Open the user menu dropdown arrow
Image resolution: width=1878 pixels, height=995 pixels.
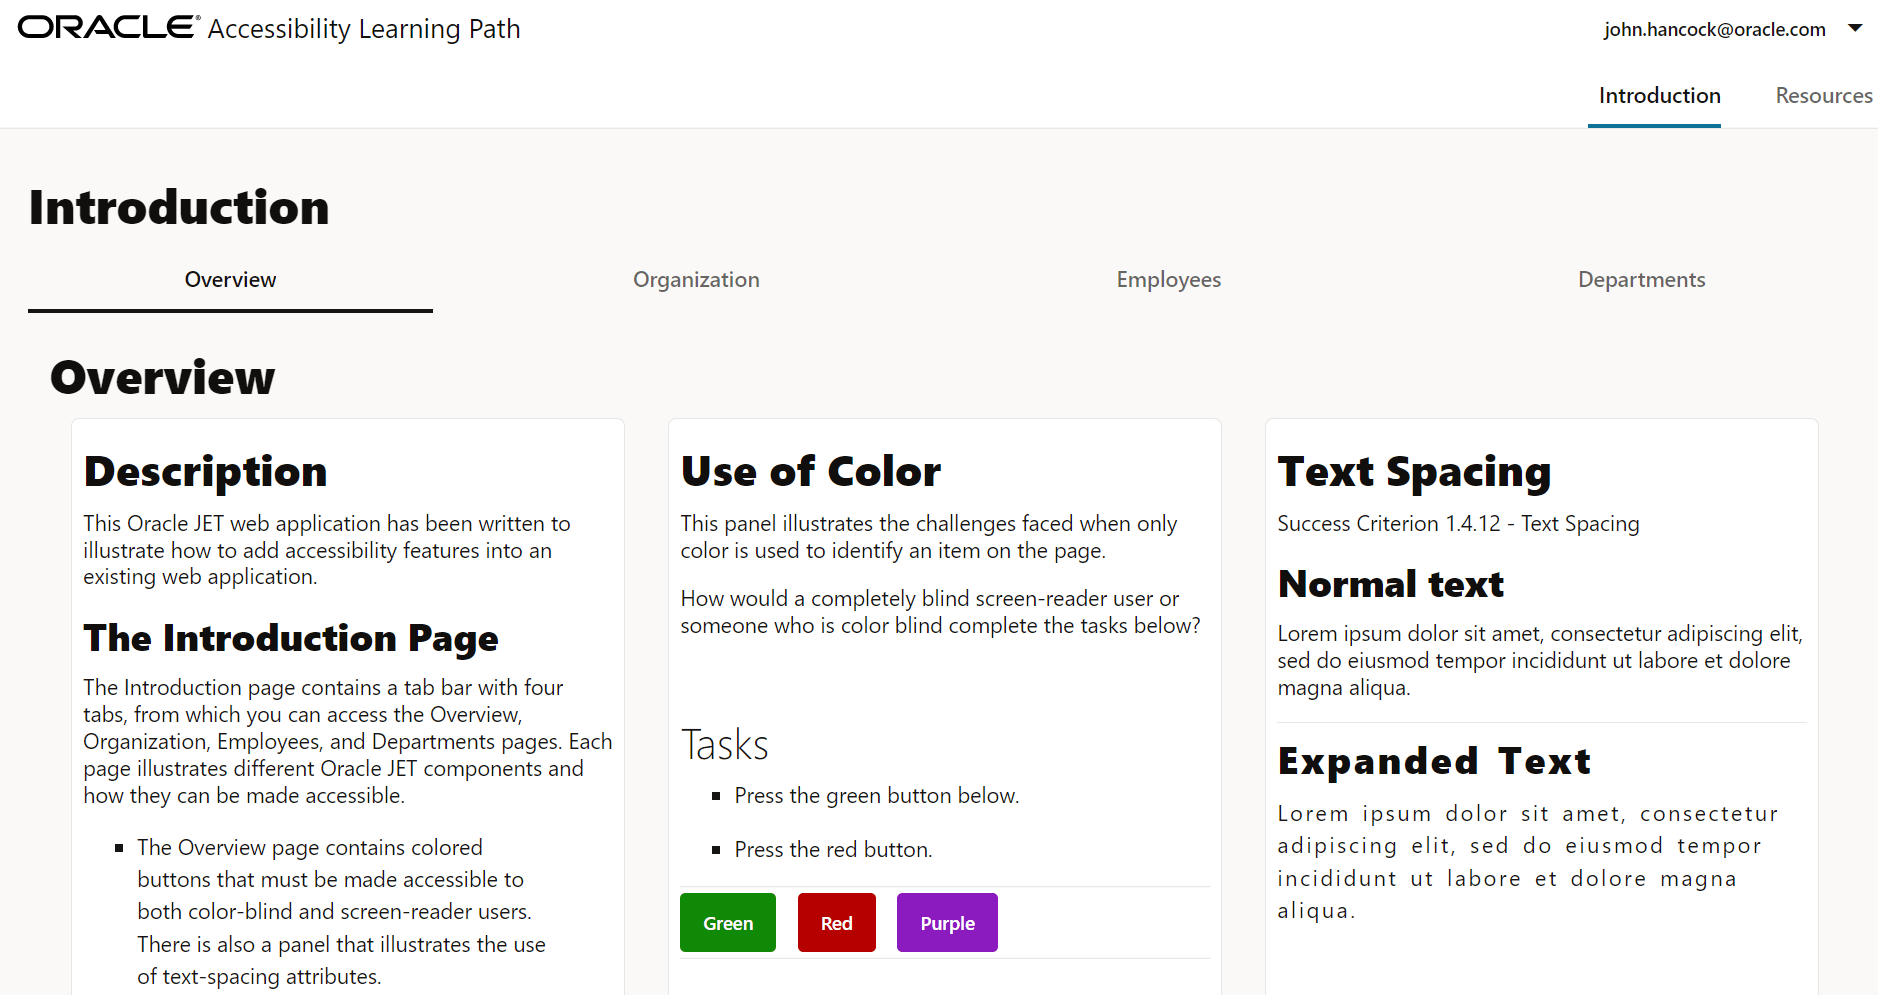point(1855,28)
